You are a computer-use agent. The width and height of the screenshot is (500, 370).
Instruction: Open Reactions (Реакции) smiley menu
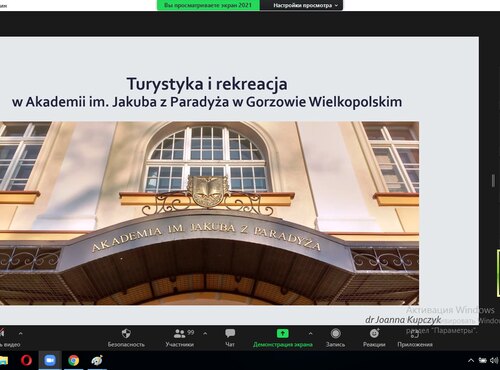374,338
